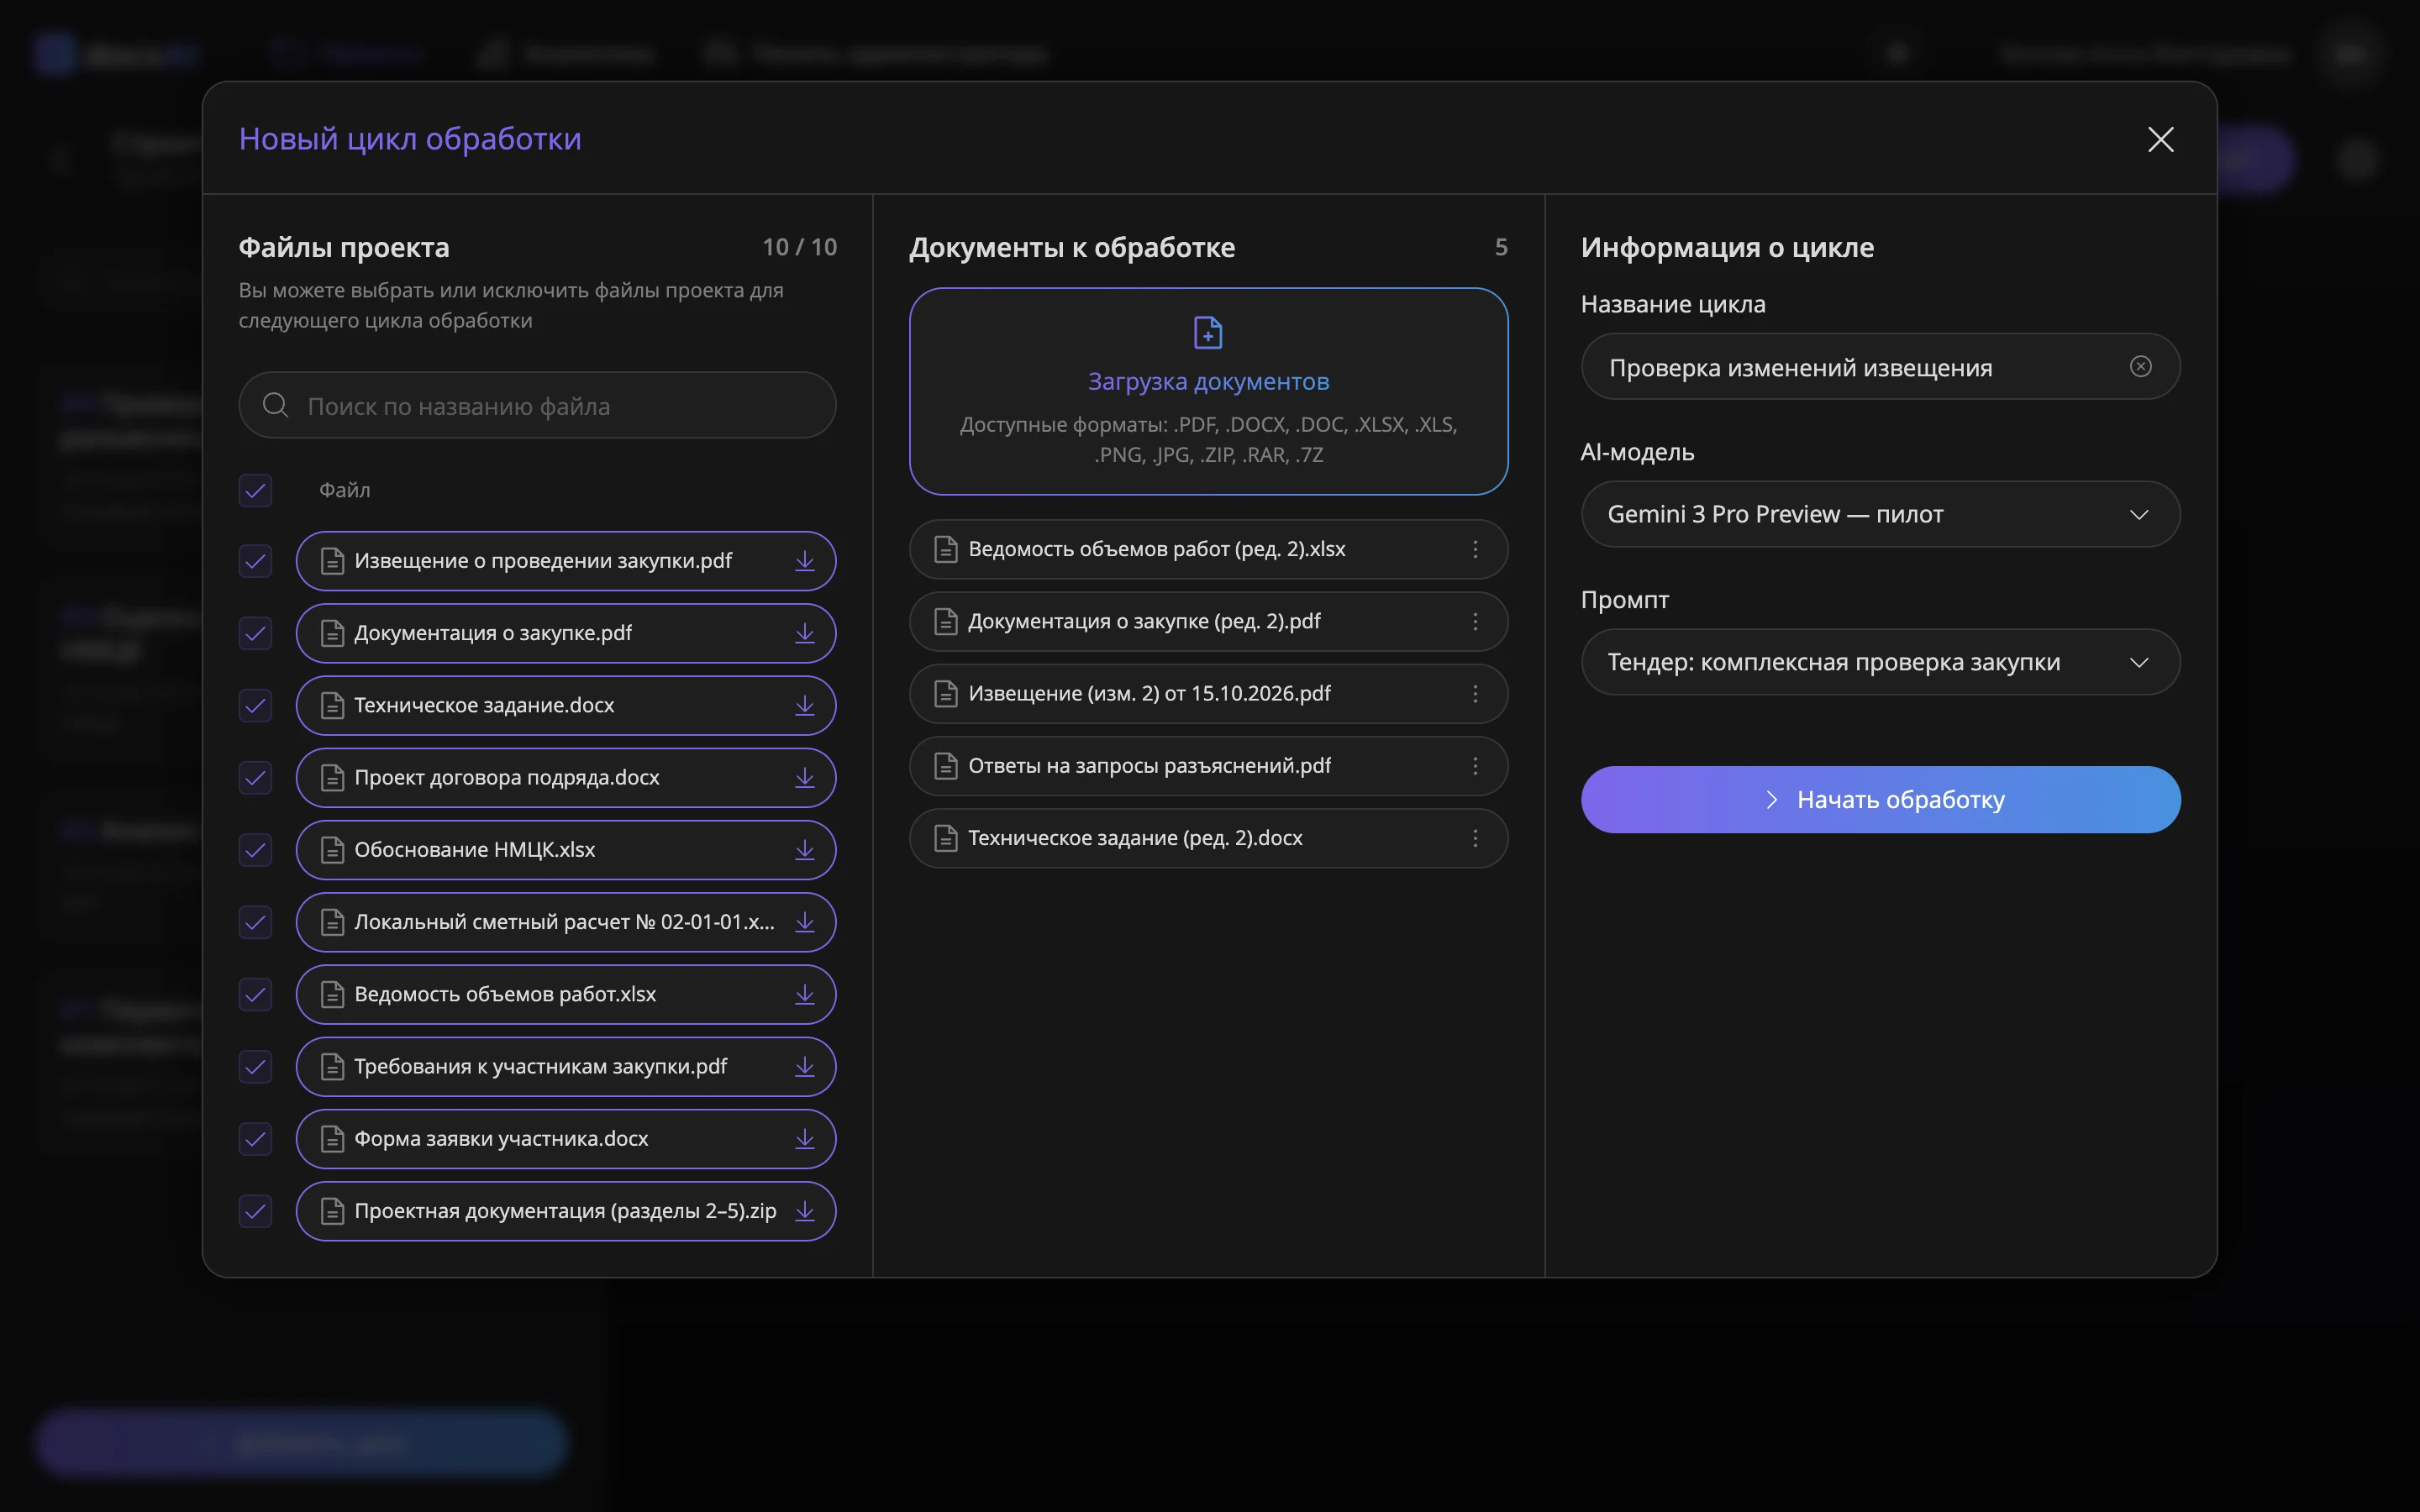
Task: Download the Техническое задание.docx file
Action: 804,706
